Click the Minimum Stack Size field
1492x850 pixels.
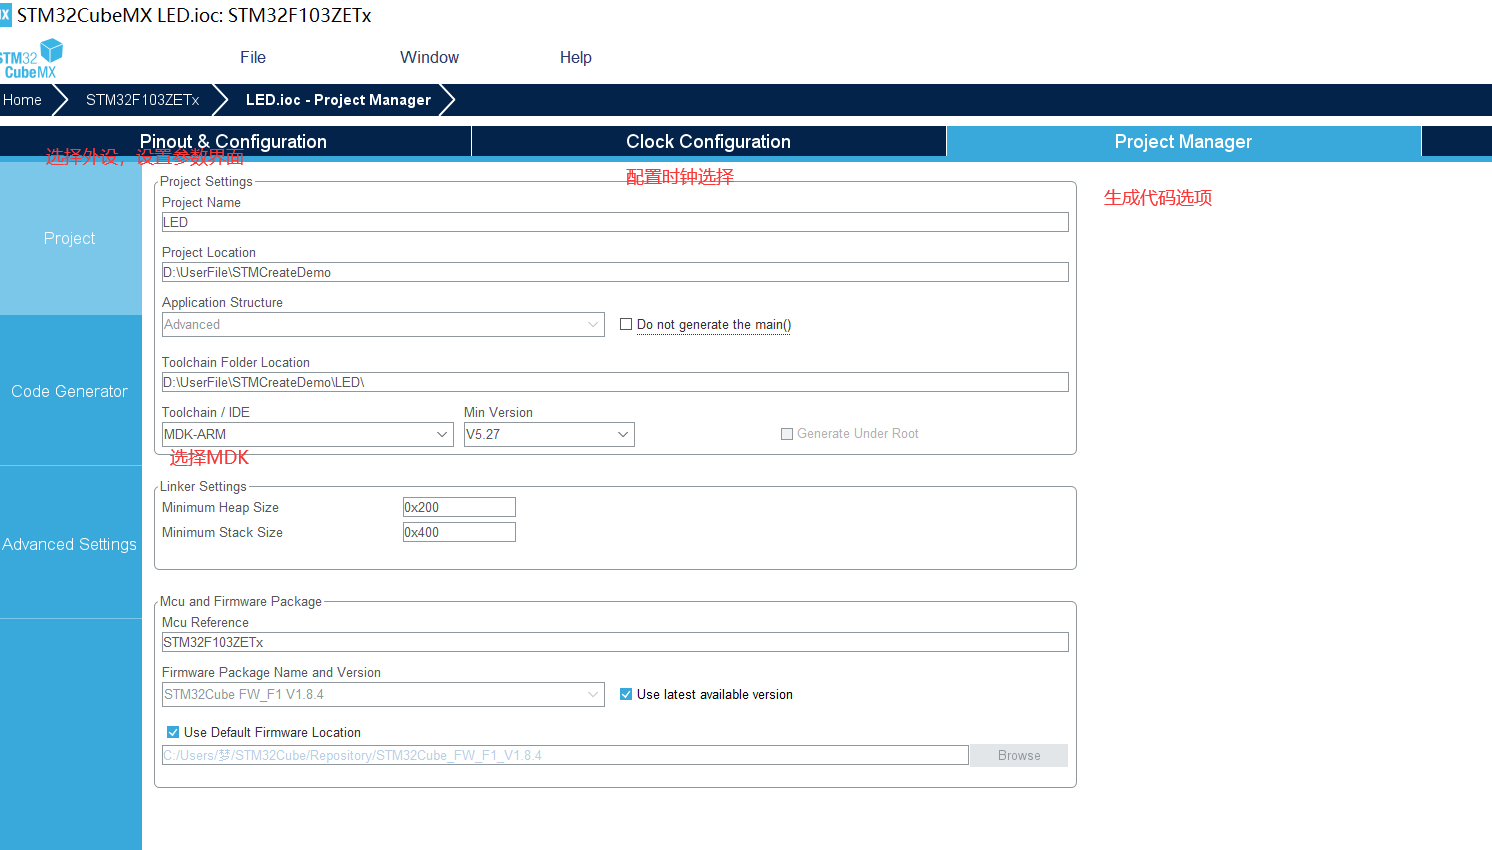459,532
